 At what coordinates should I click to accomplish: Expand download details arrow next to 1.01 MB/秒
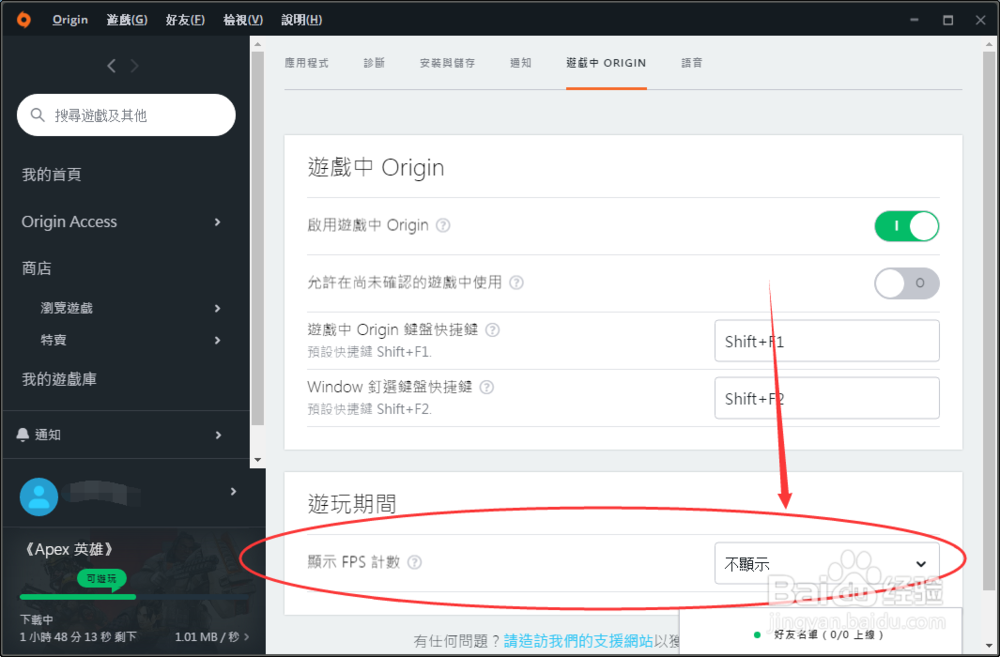click(247, 637)
